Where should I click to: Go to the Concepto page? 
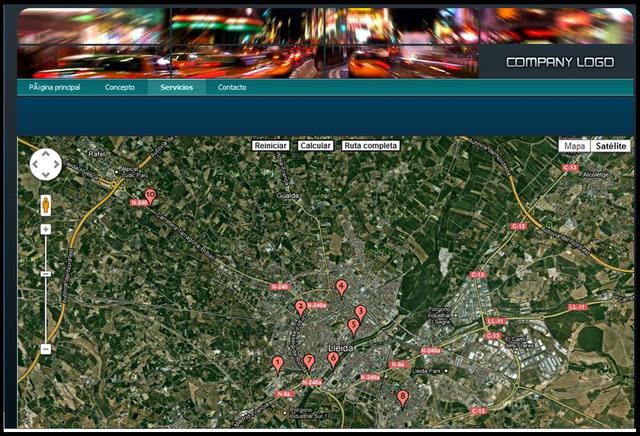pyautogui.click(x=120, y=88)
